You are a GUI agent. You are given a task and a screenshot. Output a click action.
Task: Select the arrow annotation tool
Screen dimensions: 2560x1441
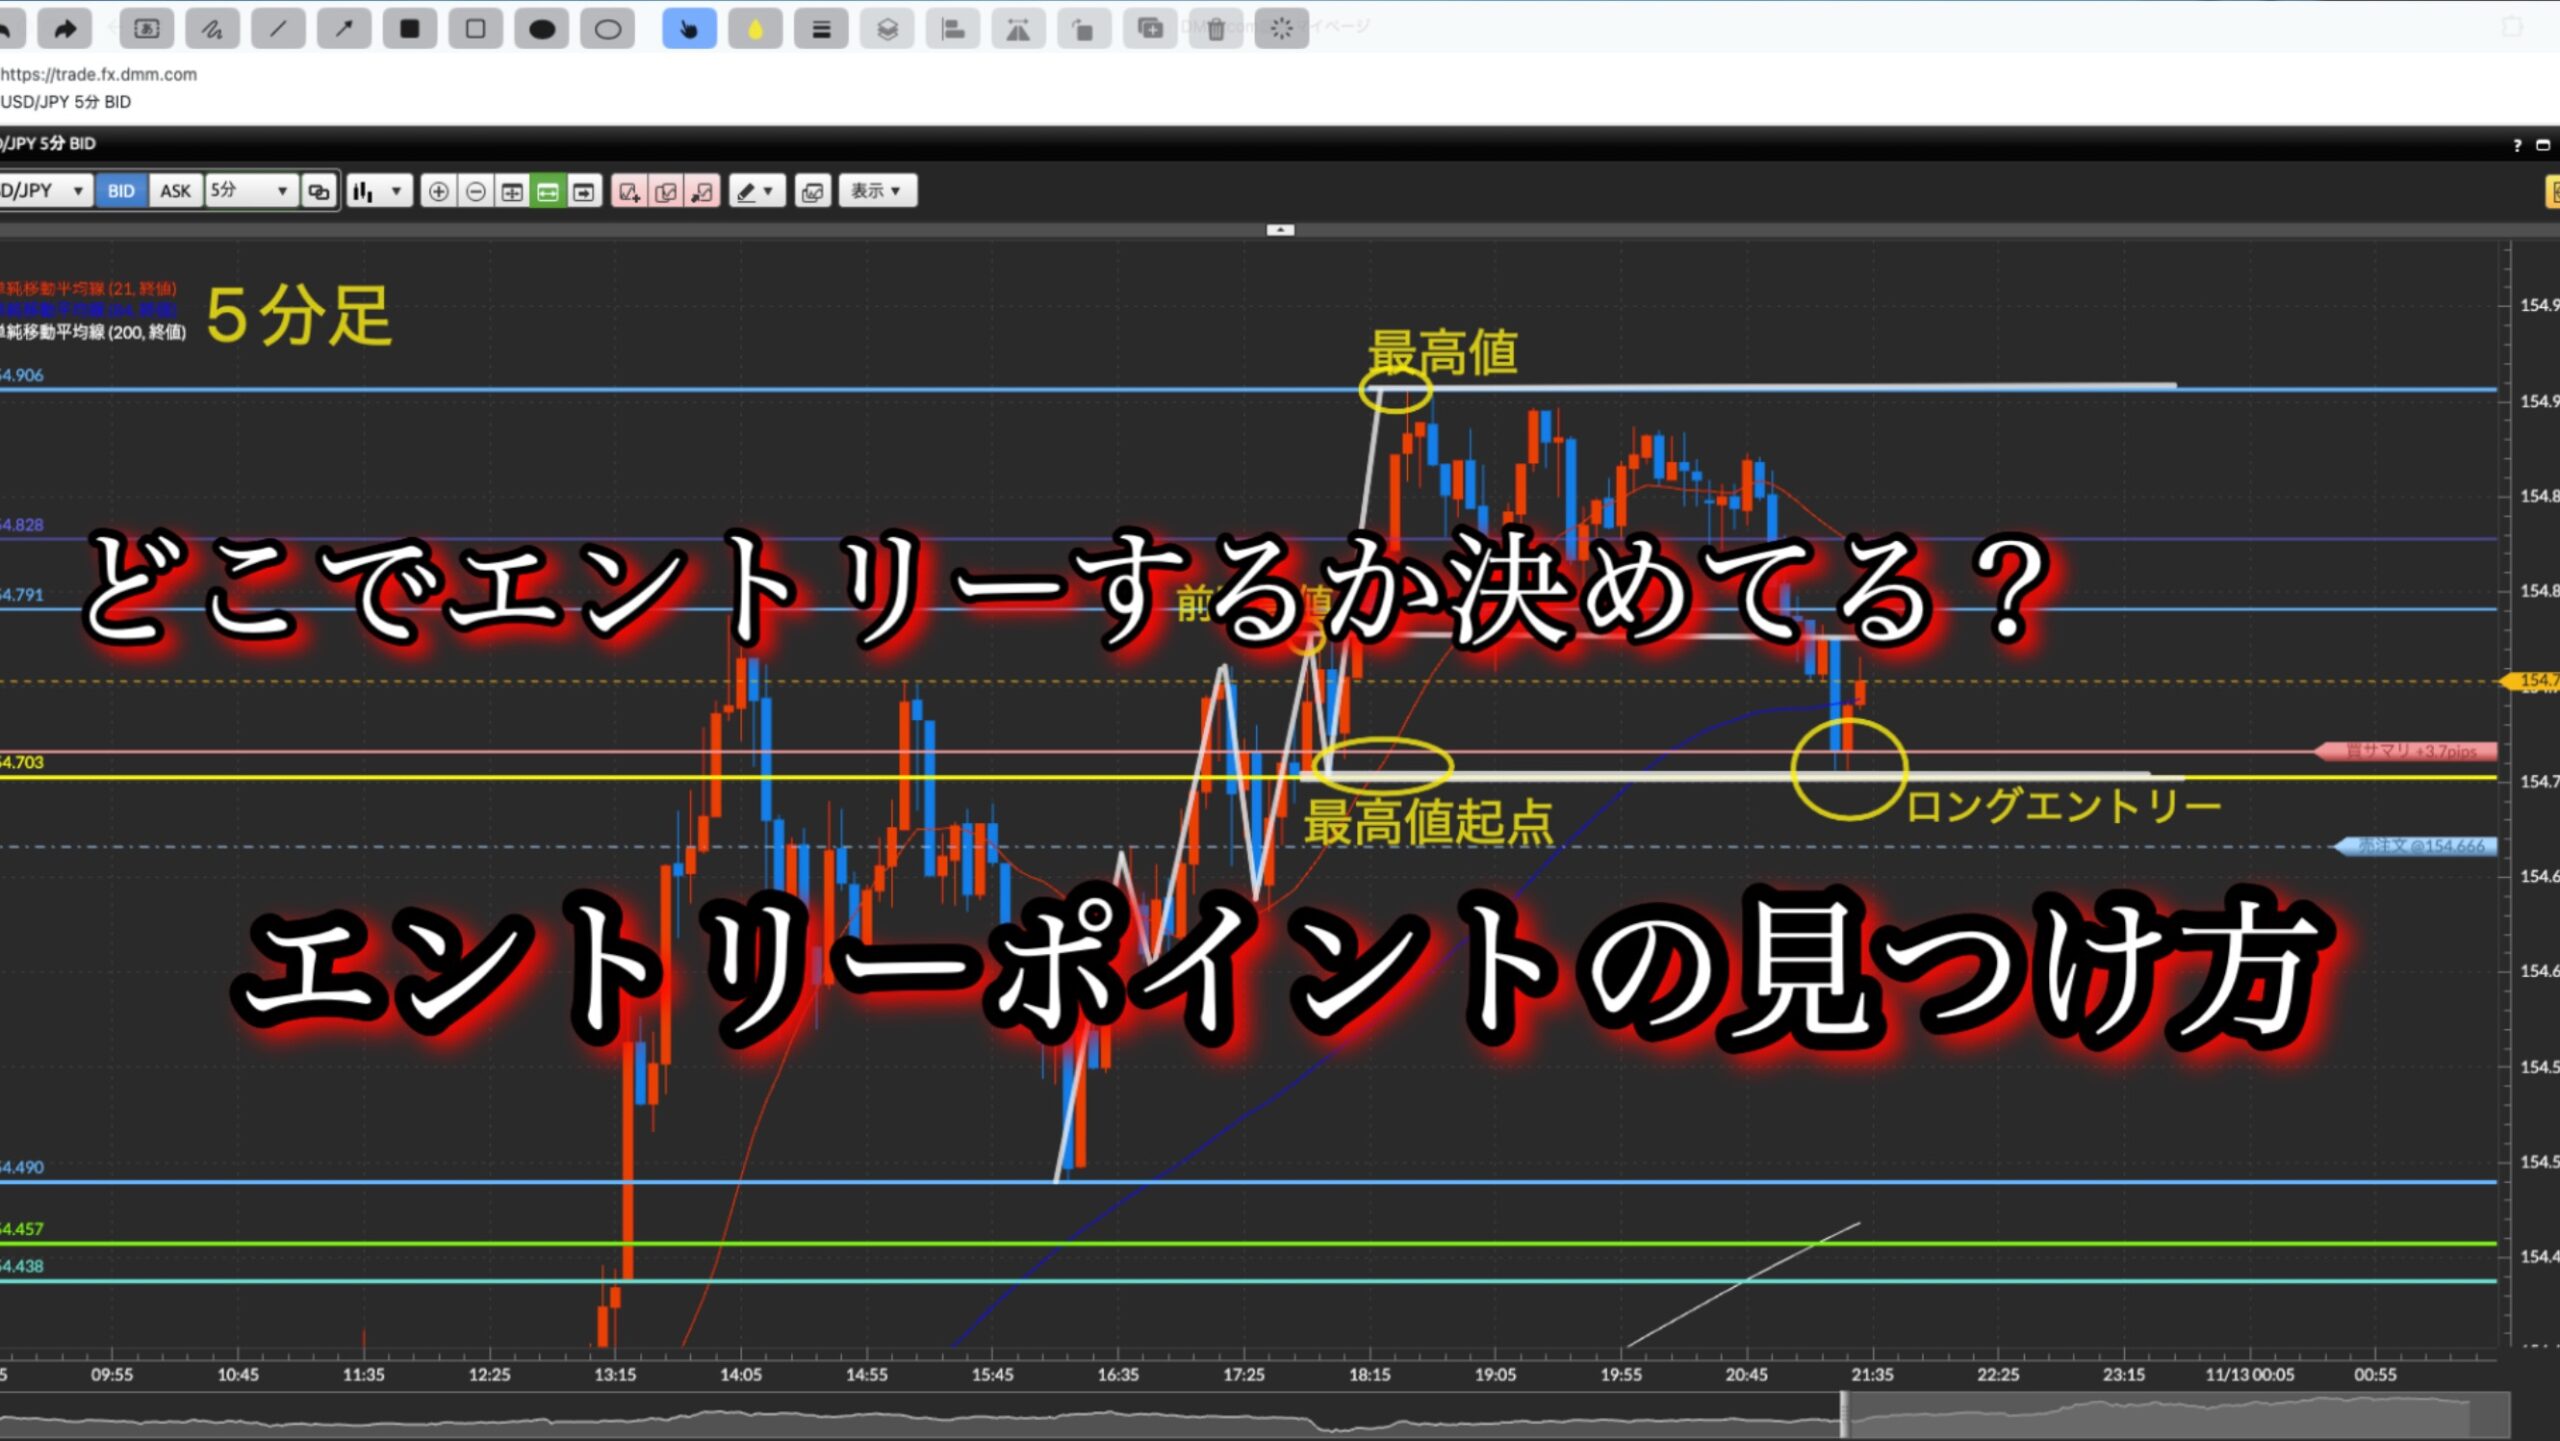point(344,29)
